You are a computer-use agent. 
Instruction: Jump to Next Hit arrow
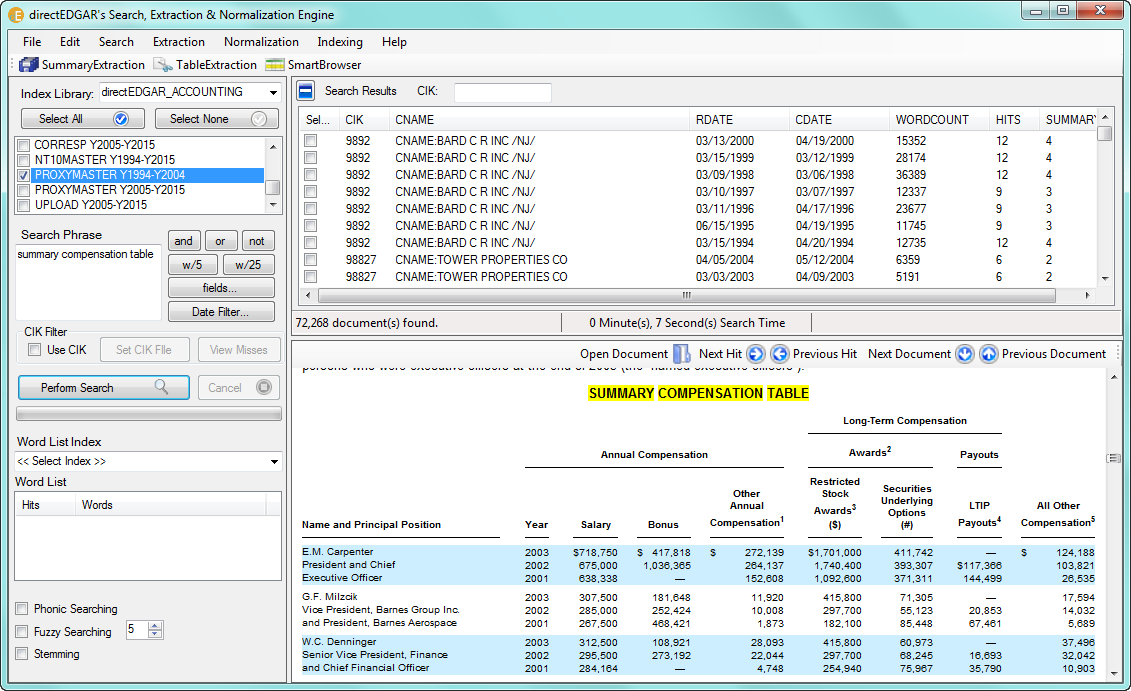[755, 354]
